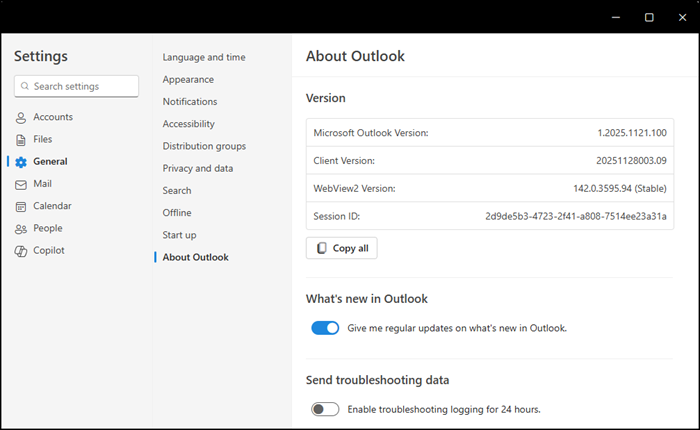700x430 pixels.
Task: Open Start up settings page
Action: coord(179,235)
